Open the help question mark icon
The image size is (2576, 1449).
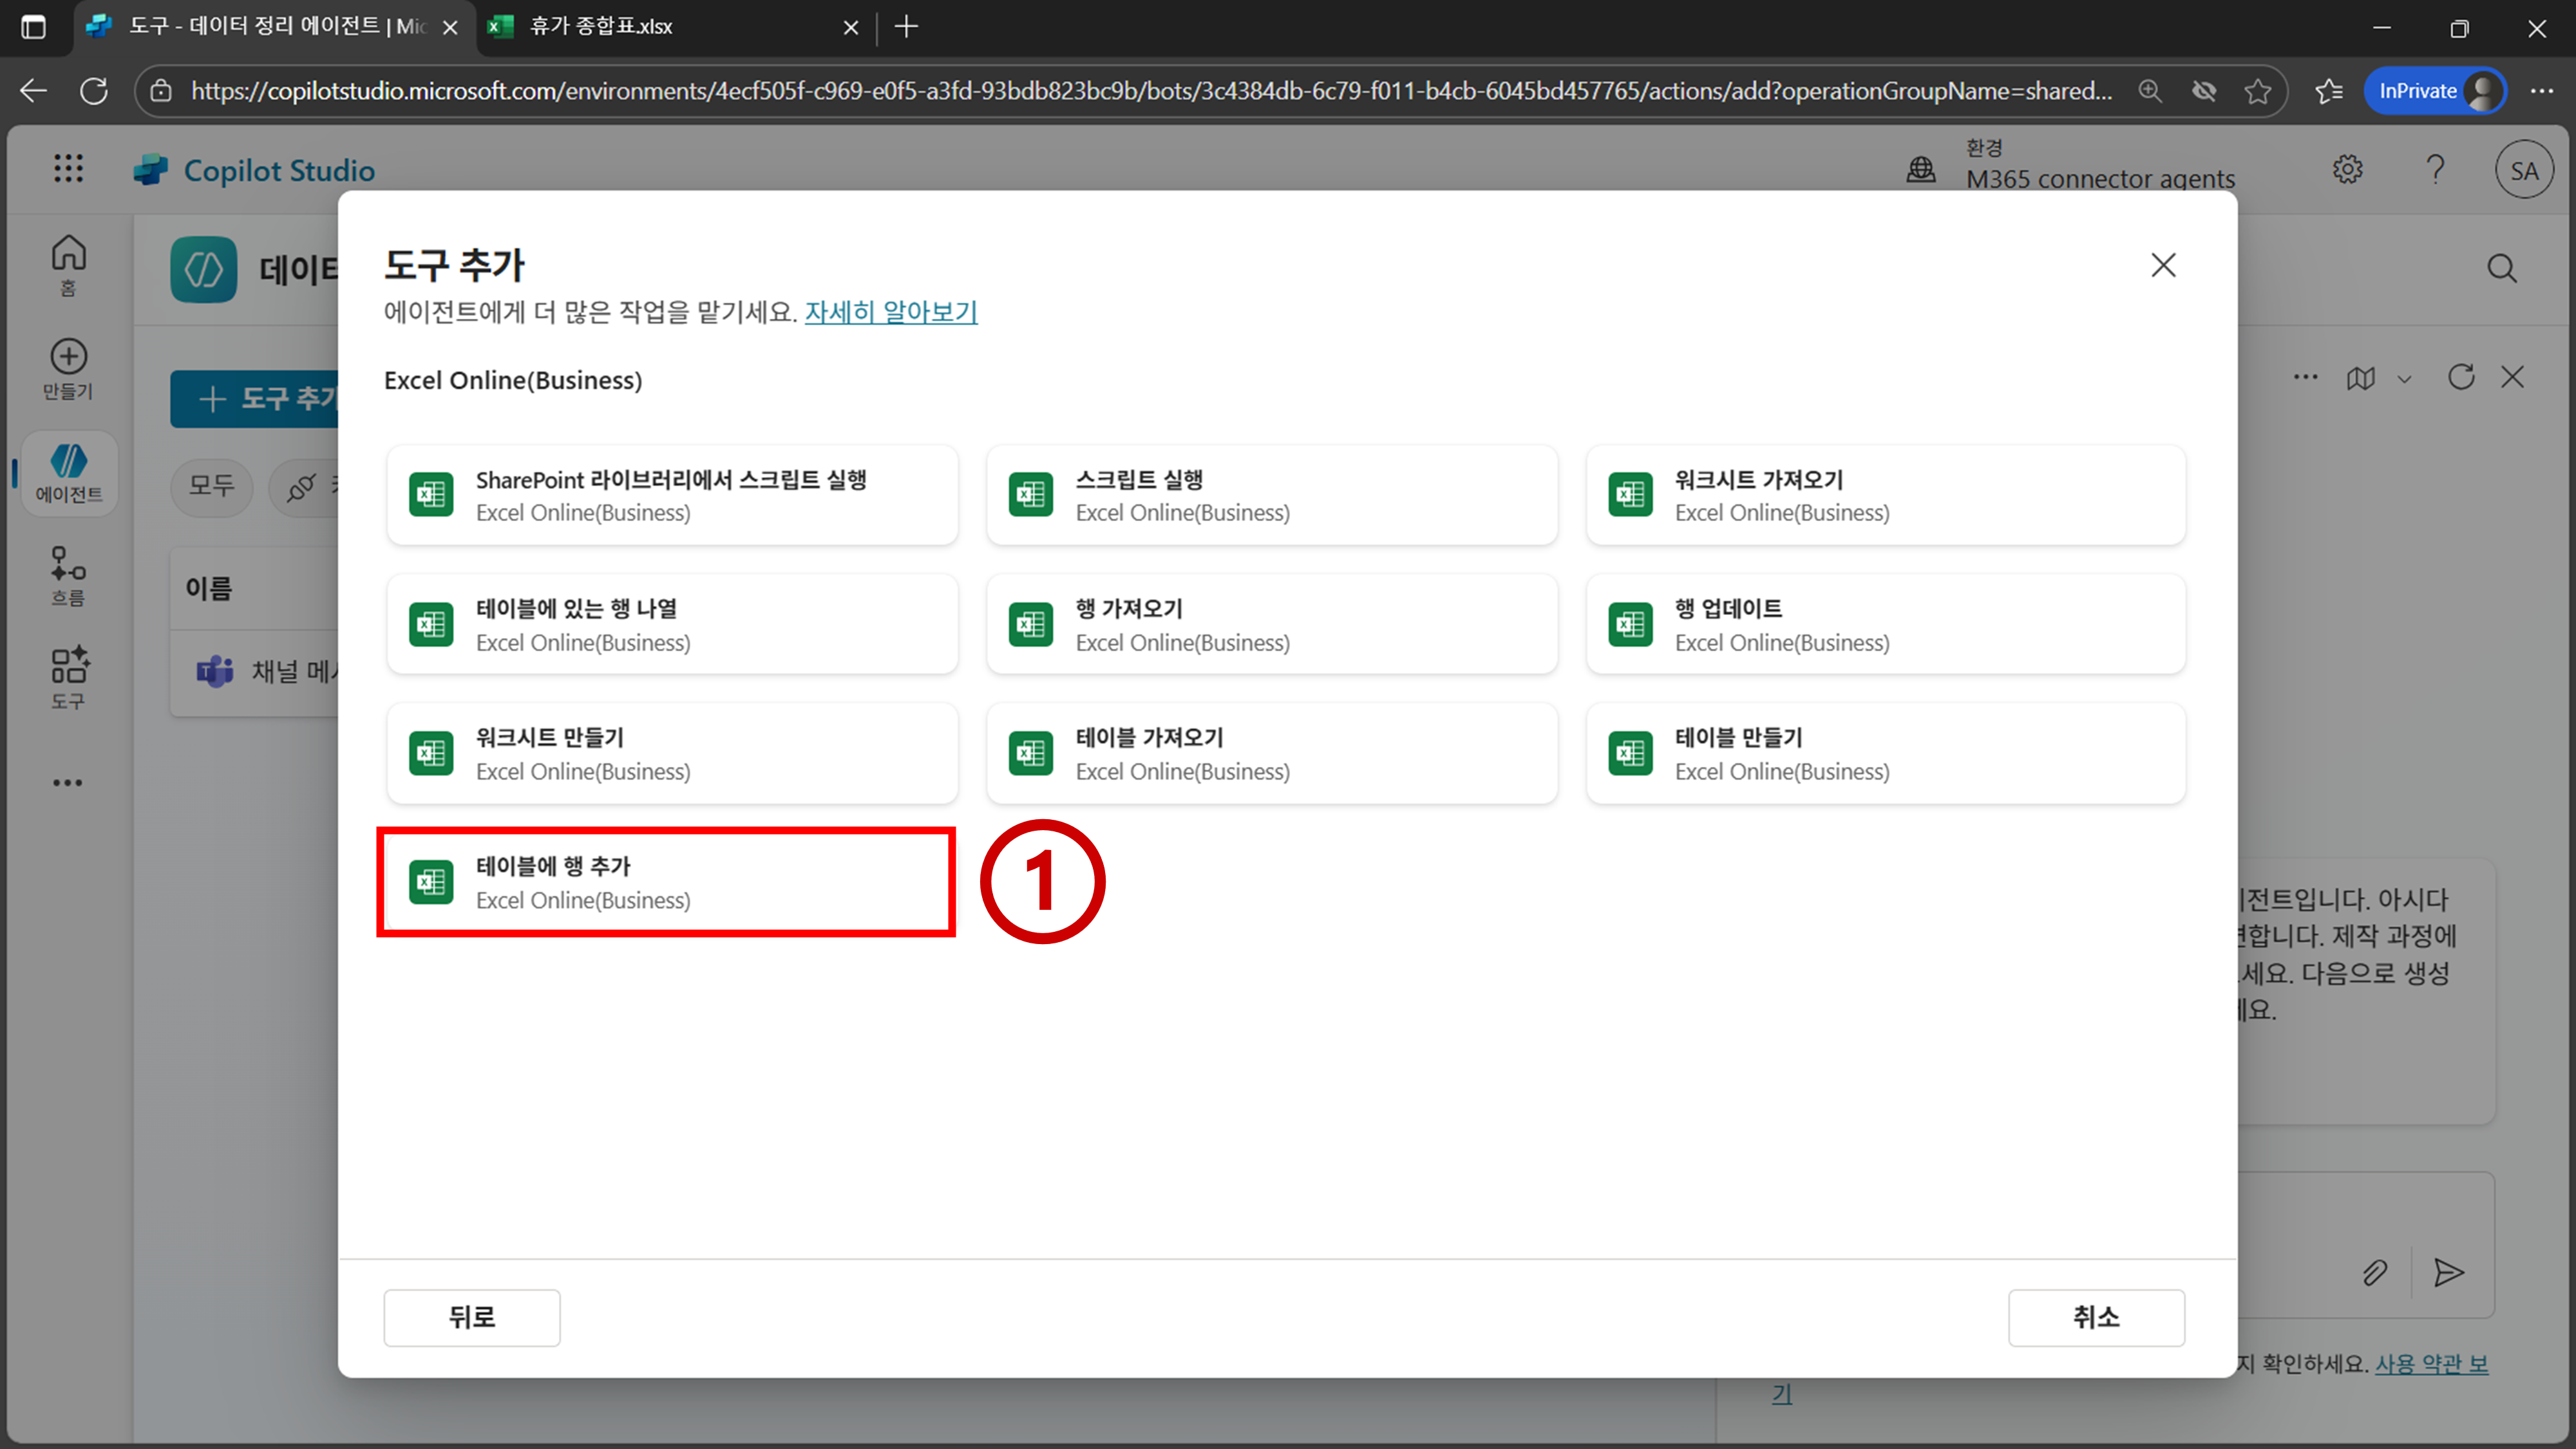click(2435, 170)
